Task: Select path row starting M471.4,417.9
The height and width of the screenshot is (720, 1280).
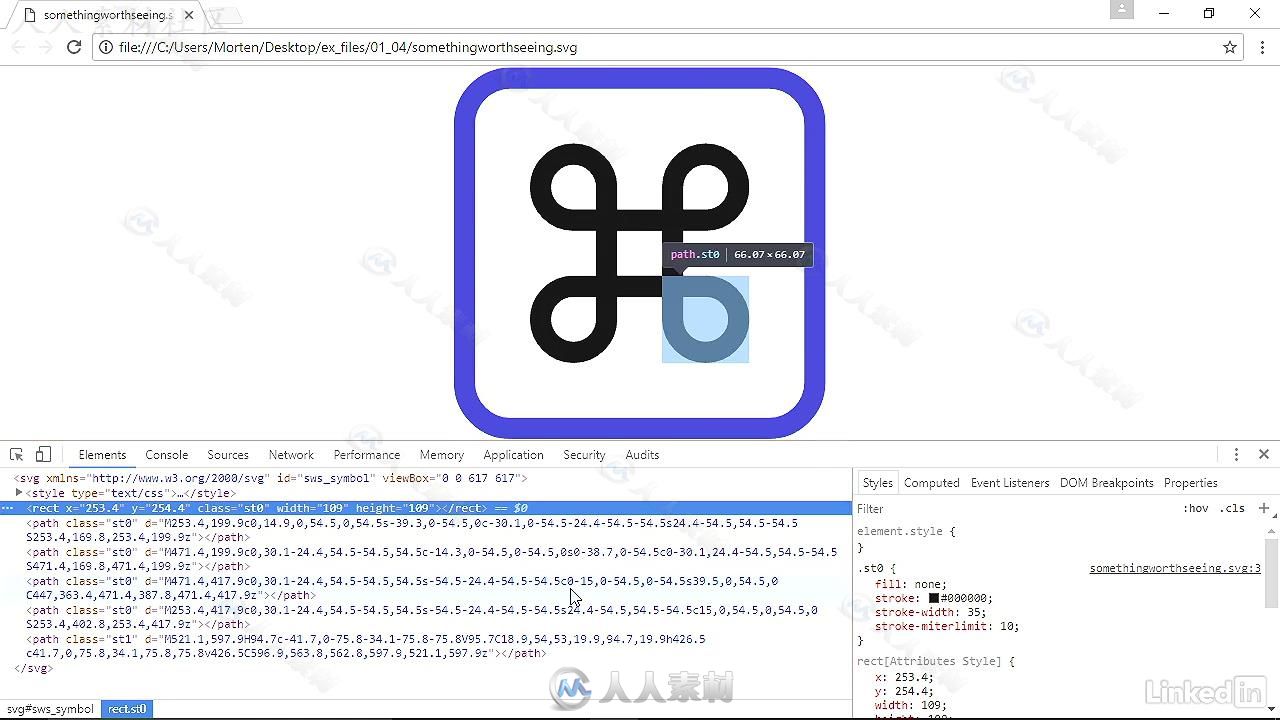Action: 426,588
